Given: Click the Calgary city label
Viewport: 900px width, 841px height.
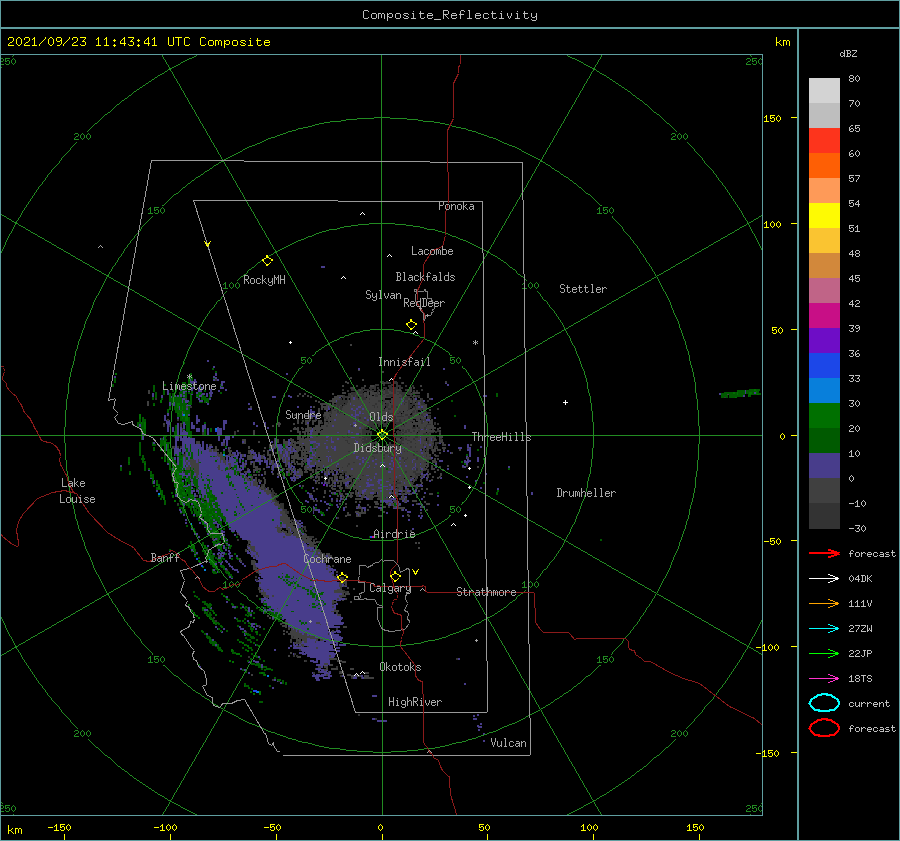Looking at the screenshot, I should (390, 588).
